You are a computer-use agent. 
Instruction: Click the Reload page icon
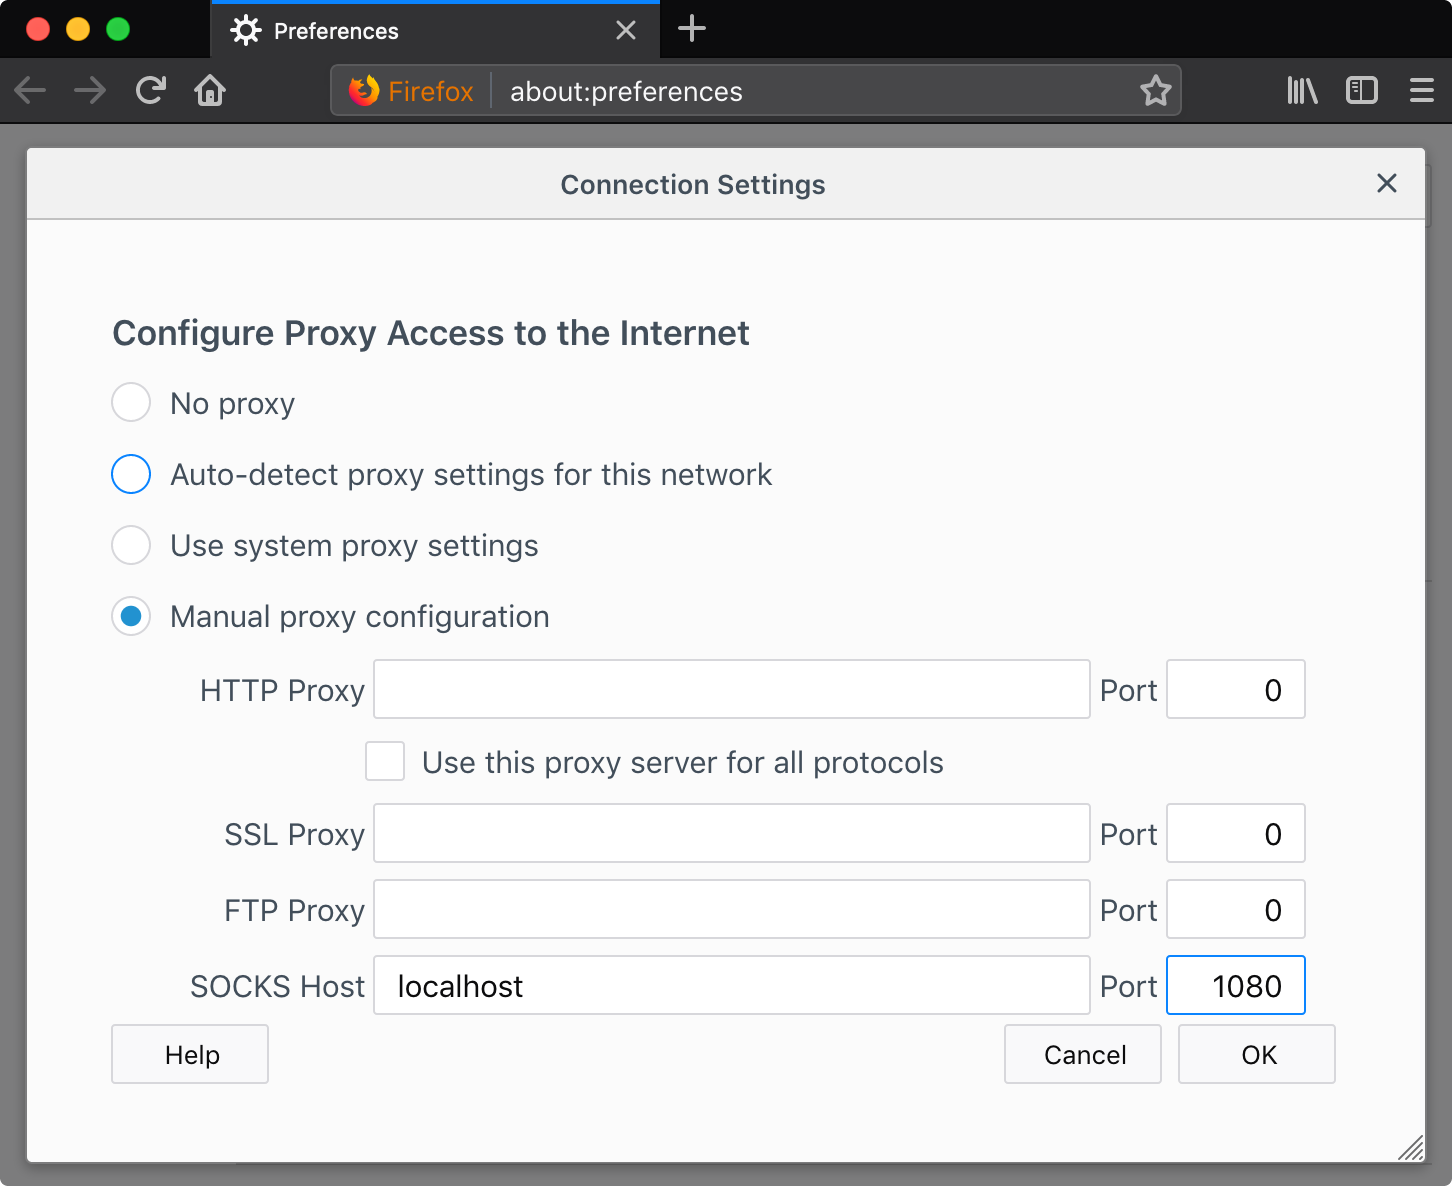(151, 91)
